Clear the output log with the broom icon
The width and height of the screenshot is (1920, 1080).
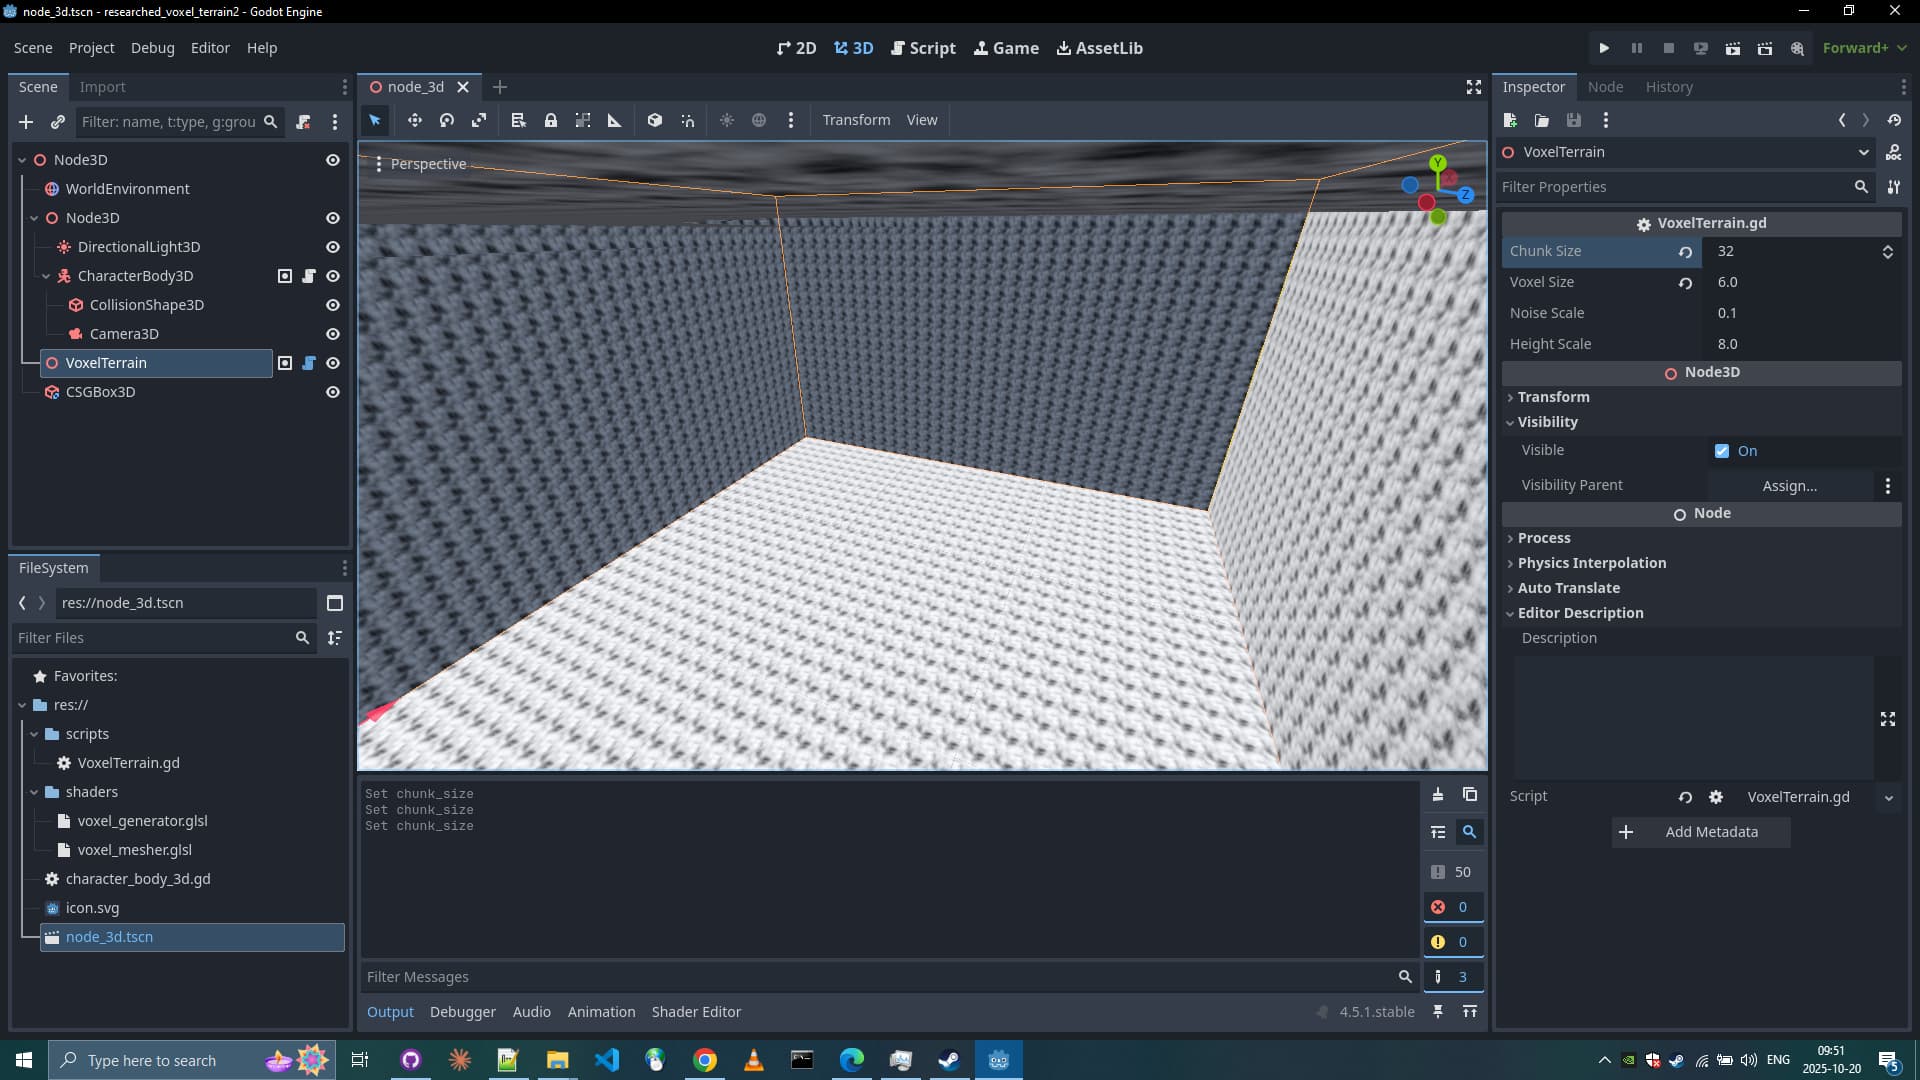pyautogui.click(x=1438, y=795)
